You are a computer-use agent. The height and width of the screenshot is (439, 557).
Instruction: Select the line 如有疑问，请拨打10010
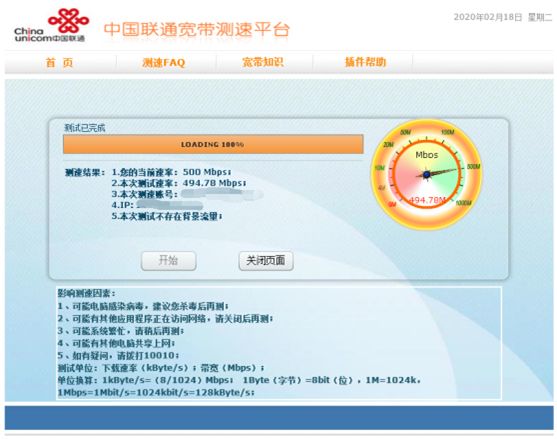coord(118,356)
